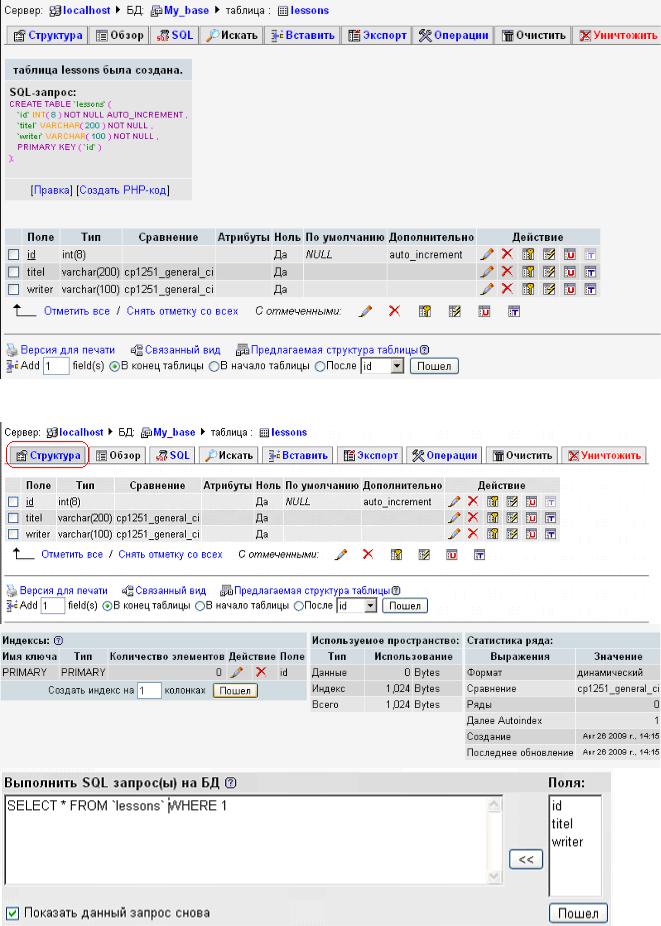This screenshot has width=661, height=926.
Task: Open help icon beside Выполнить SQL запрос(ы) на БД
Action: 231,783
